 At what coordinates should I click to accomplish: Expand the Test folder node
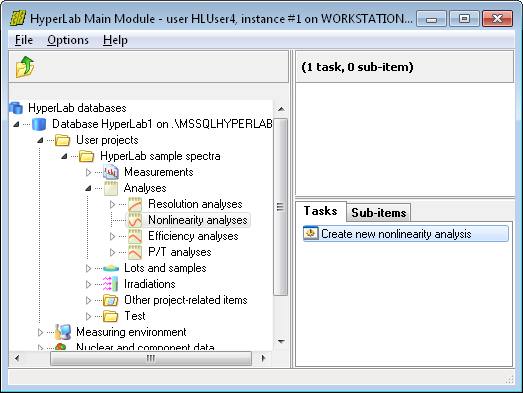(88, 316)
